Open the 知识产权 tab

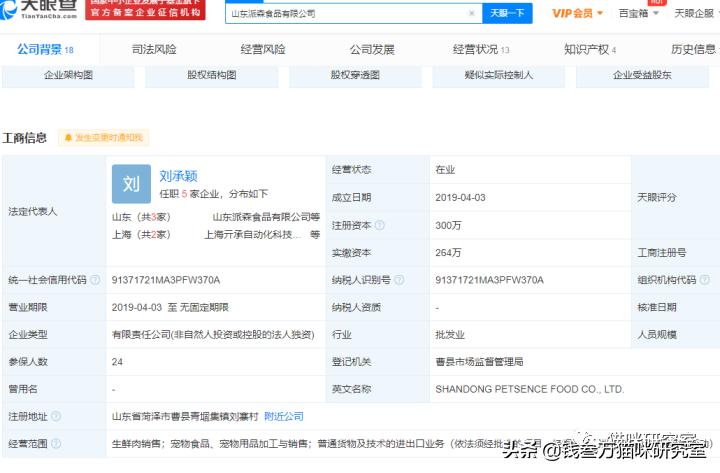[590, 49]
